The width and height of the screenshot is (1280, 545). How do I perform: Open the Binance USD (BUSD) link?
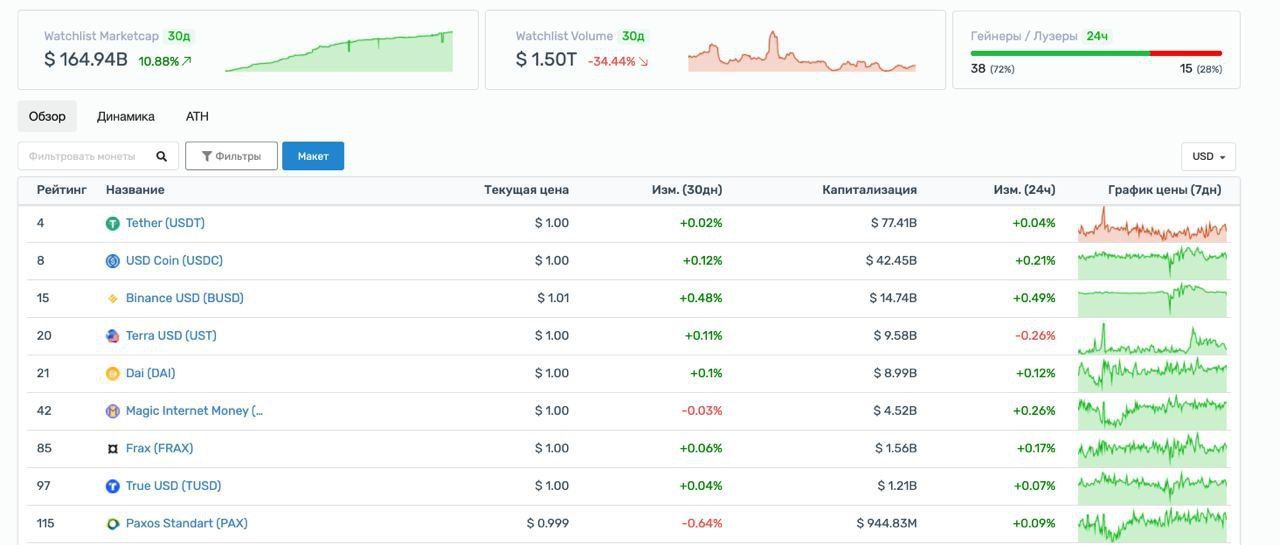click(x=185, y=298)
